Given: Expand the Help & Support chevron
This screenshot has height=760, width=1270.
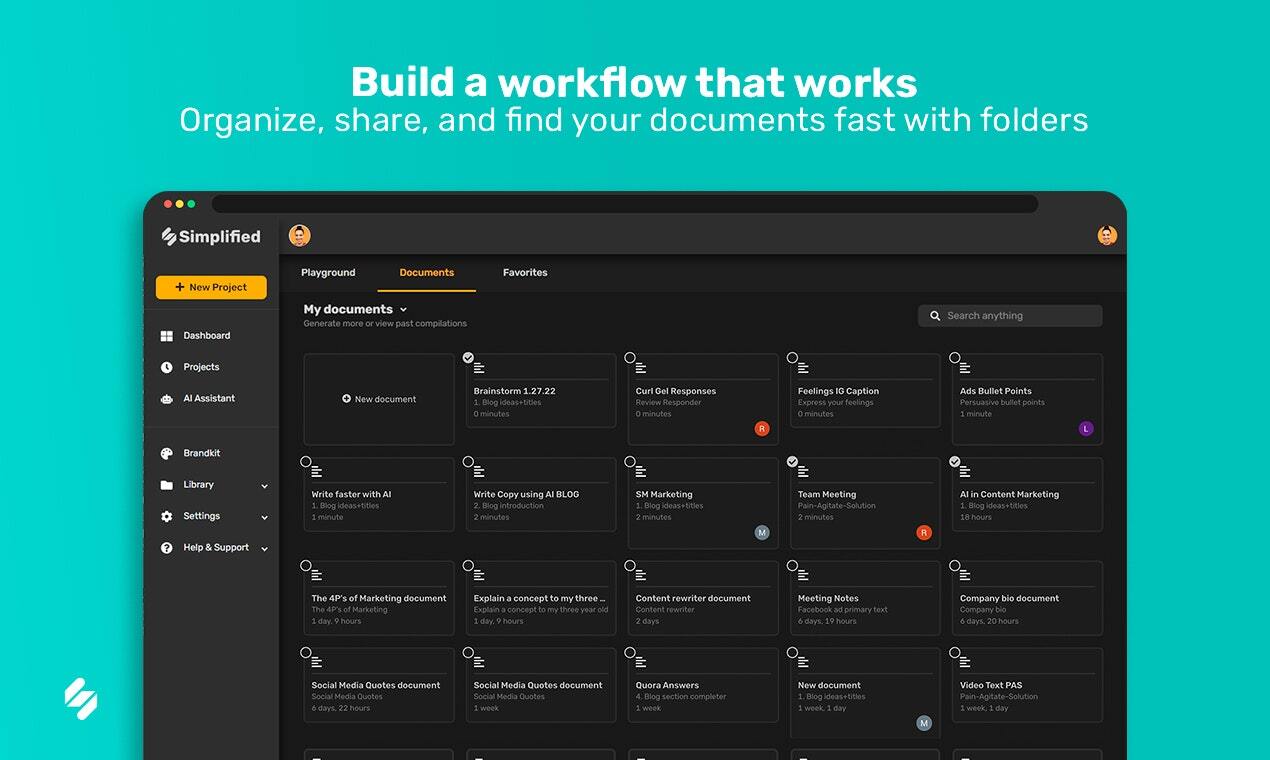Looking at the screenshot, I should pos(265,549).
